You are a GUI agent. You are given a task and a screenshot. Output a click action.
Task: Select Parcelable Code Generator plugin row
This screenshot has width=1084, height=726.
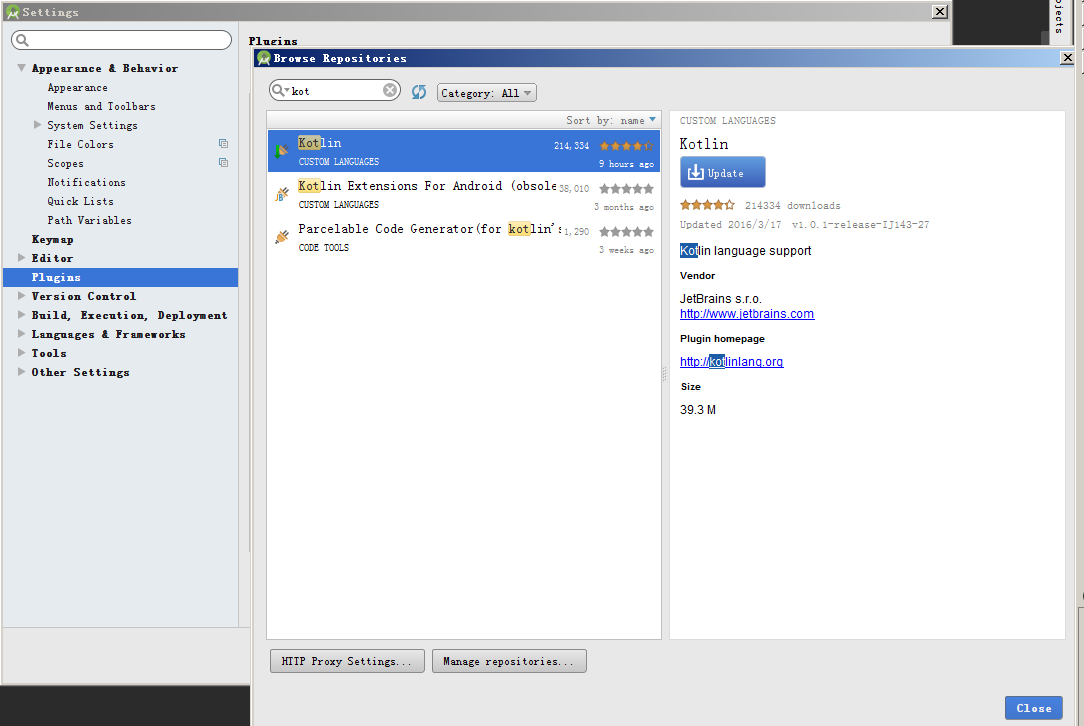click(463, 236)
